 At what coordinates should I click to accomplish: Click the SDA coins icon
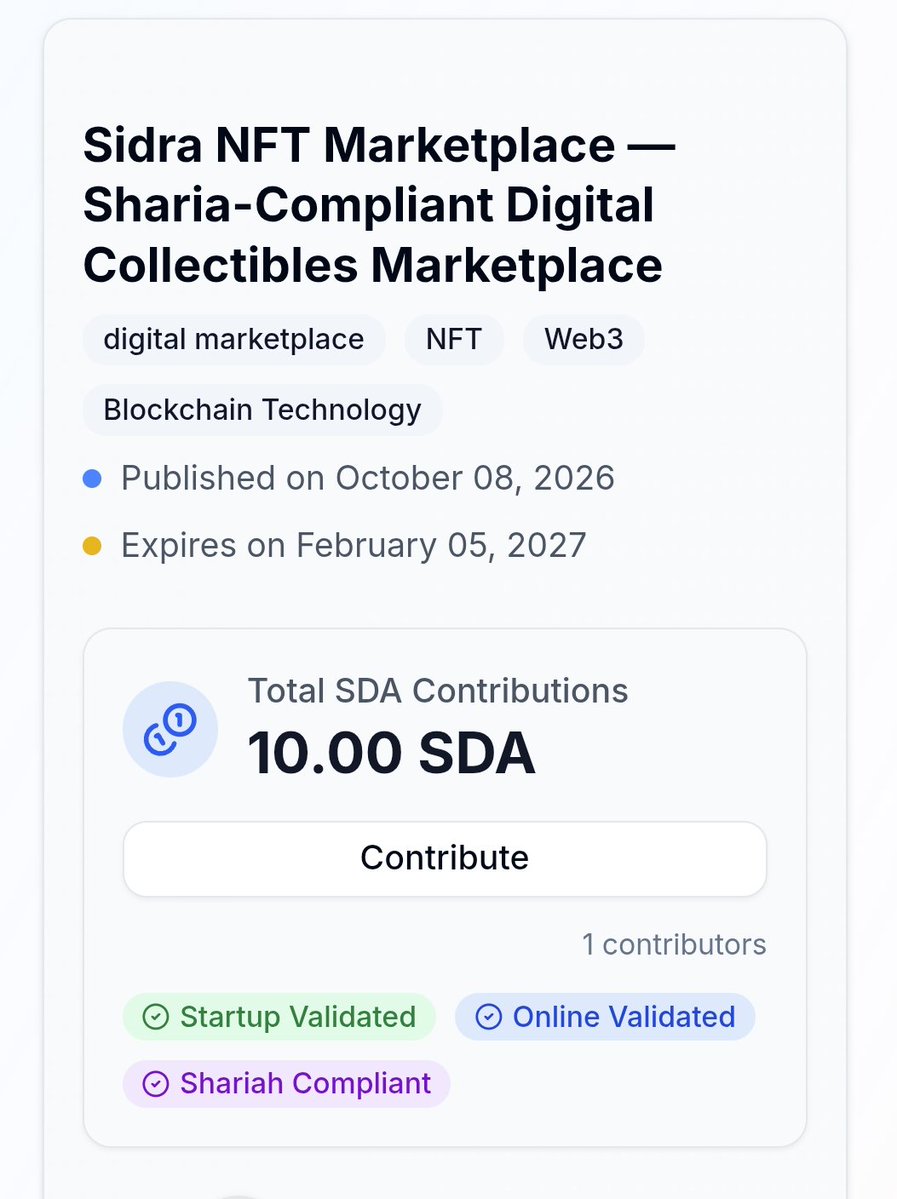171,729
